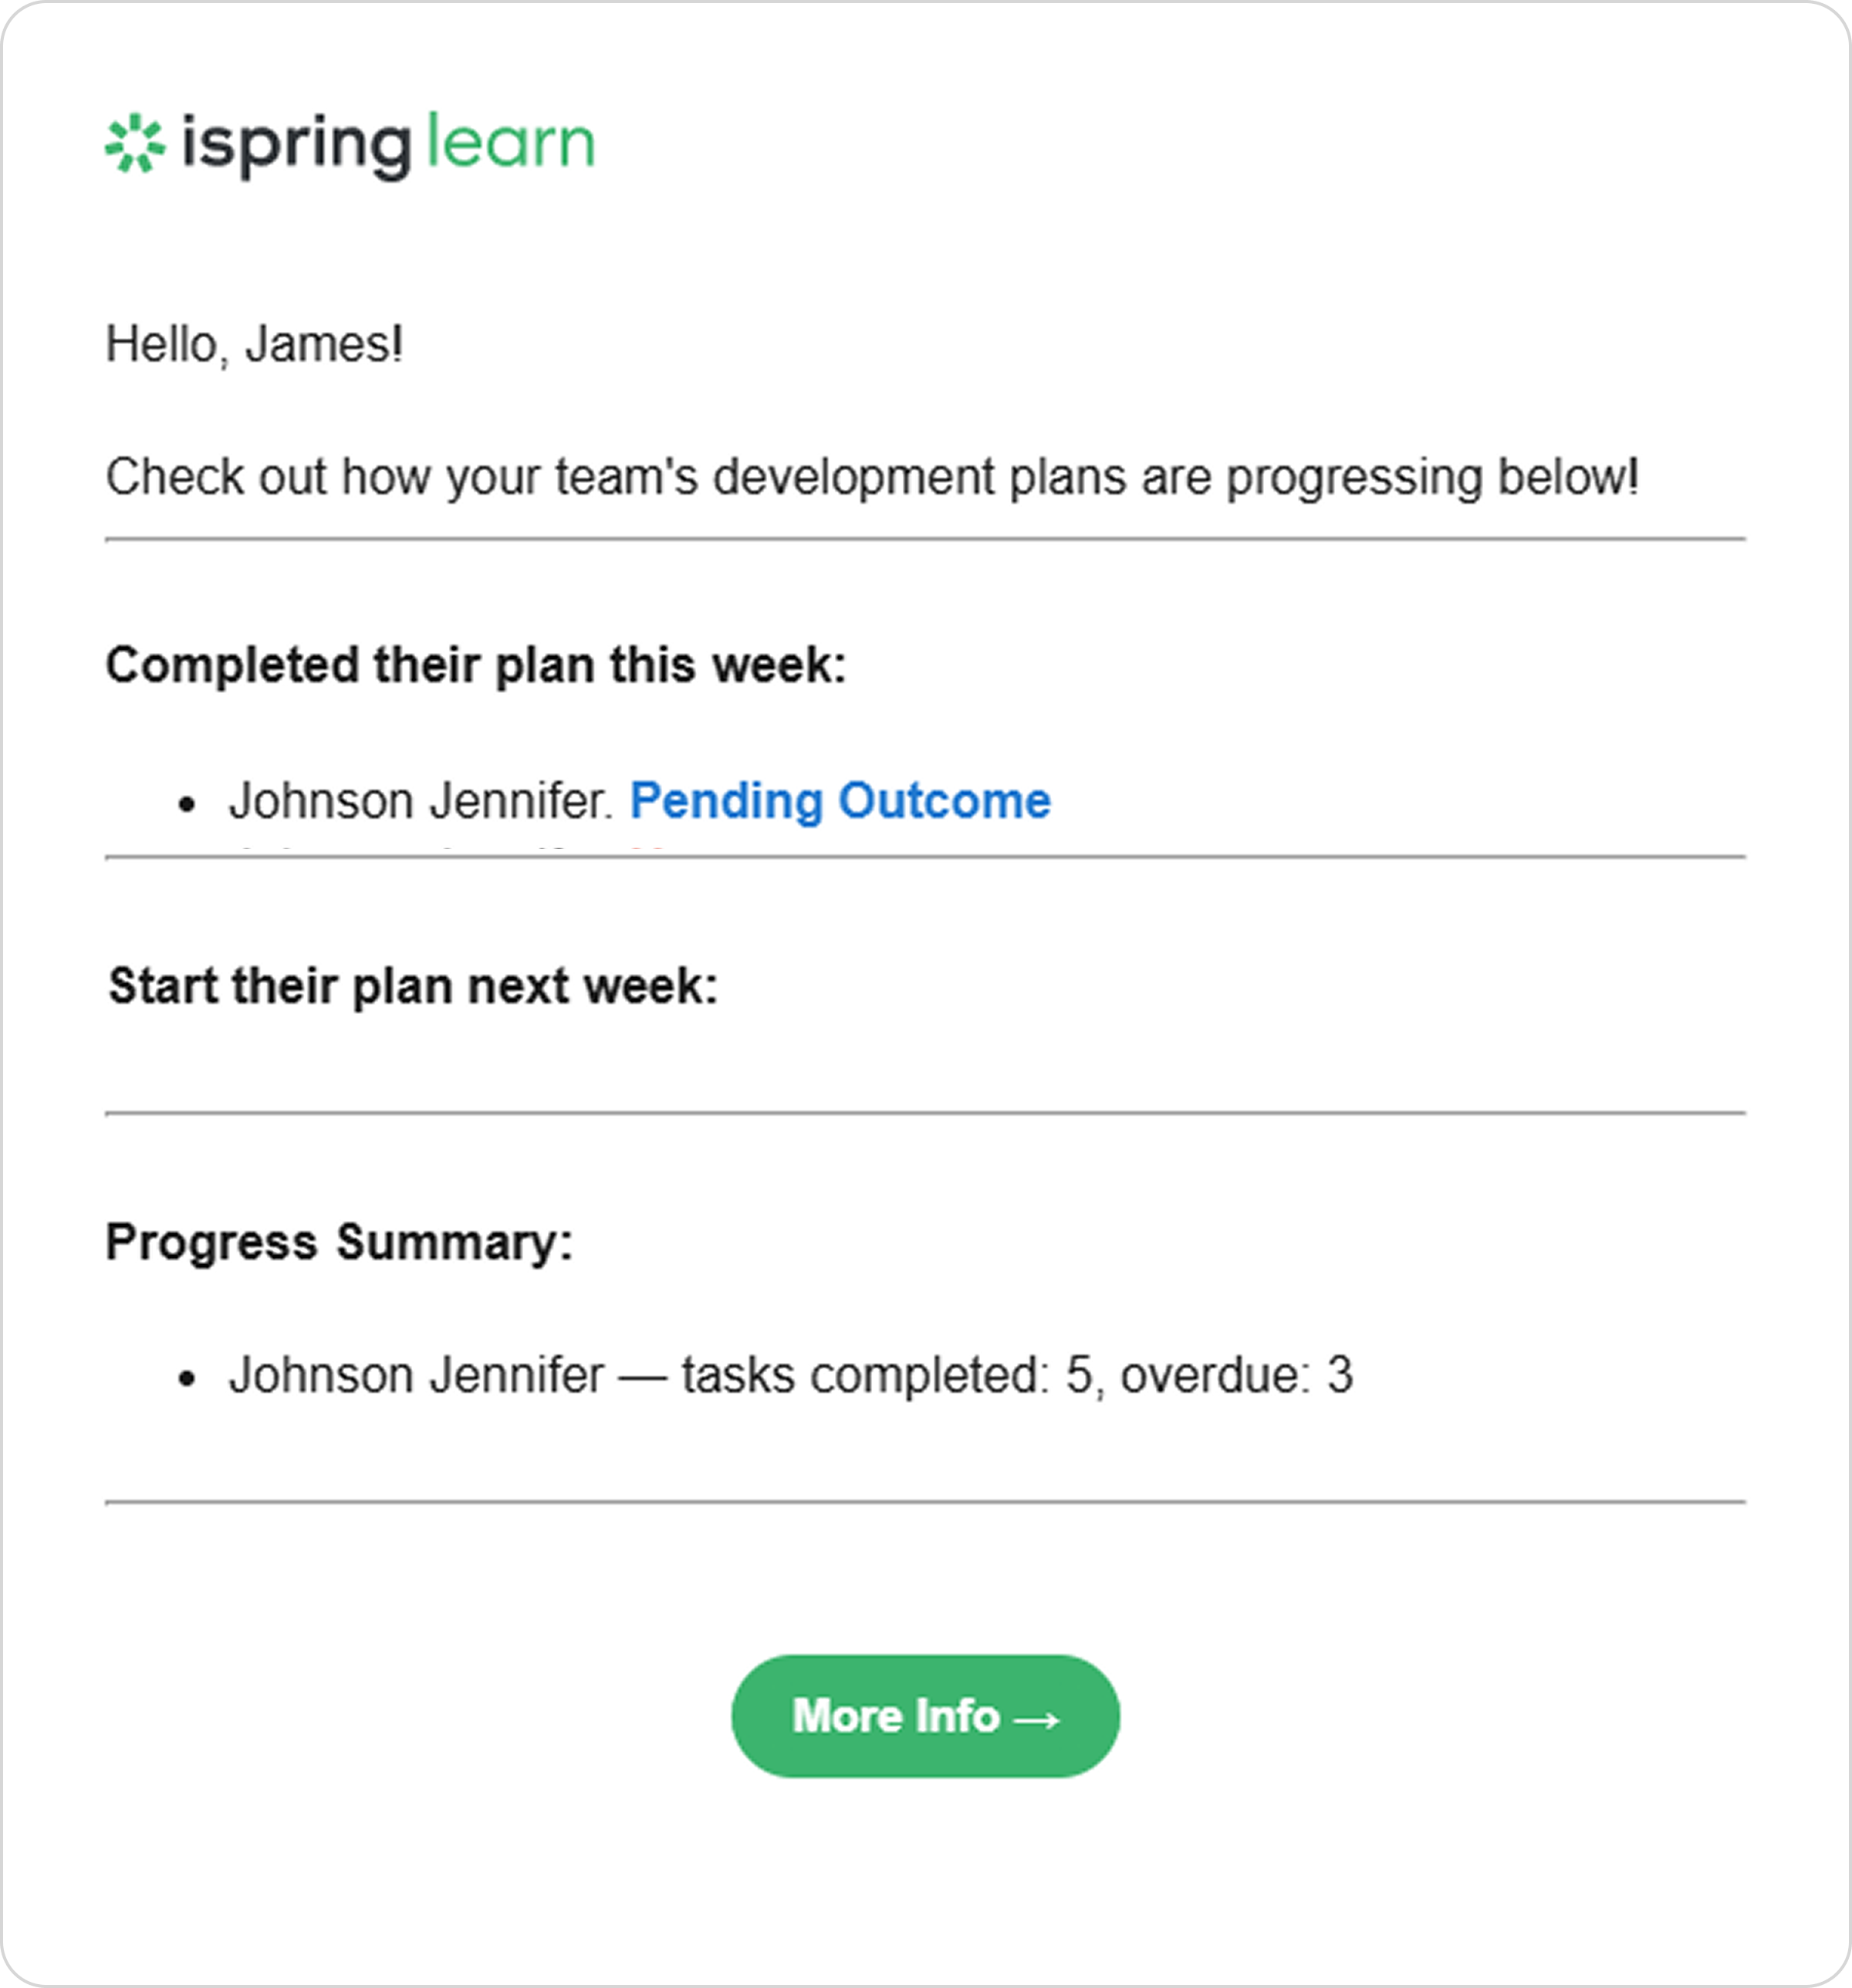The width and height of the screenshot is (1852, 1988).
Task: Click the green "learn" word in the logo
Action: [510, 141]
